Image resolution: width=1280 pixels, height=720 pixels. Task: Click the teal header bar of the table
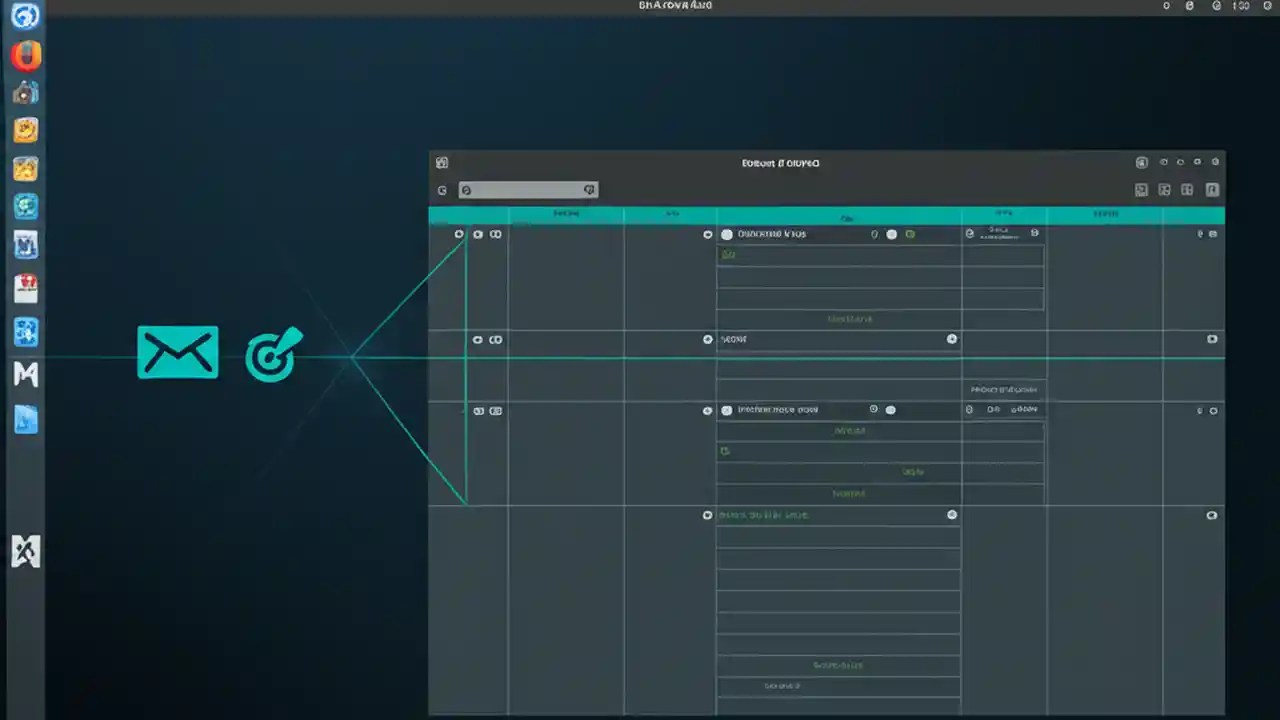(x=826, y=213)
